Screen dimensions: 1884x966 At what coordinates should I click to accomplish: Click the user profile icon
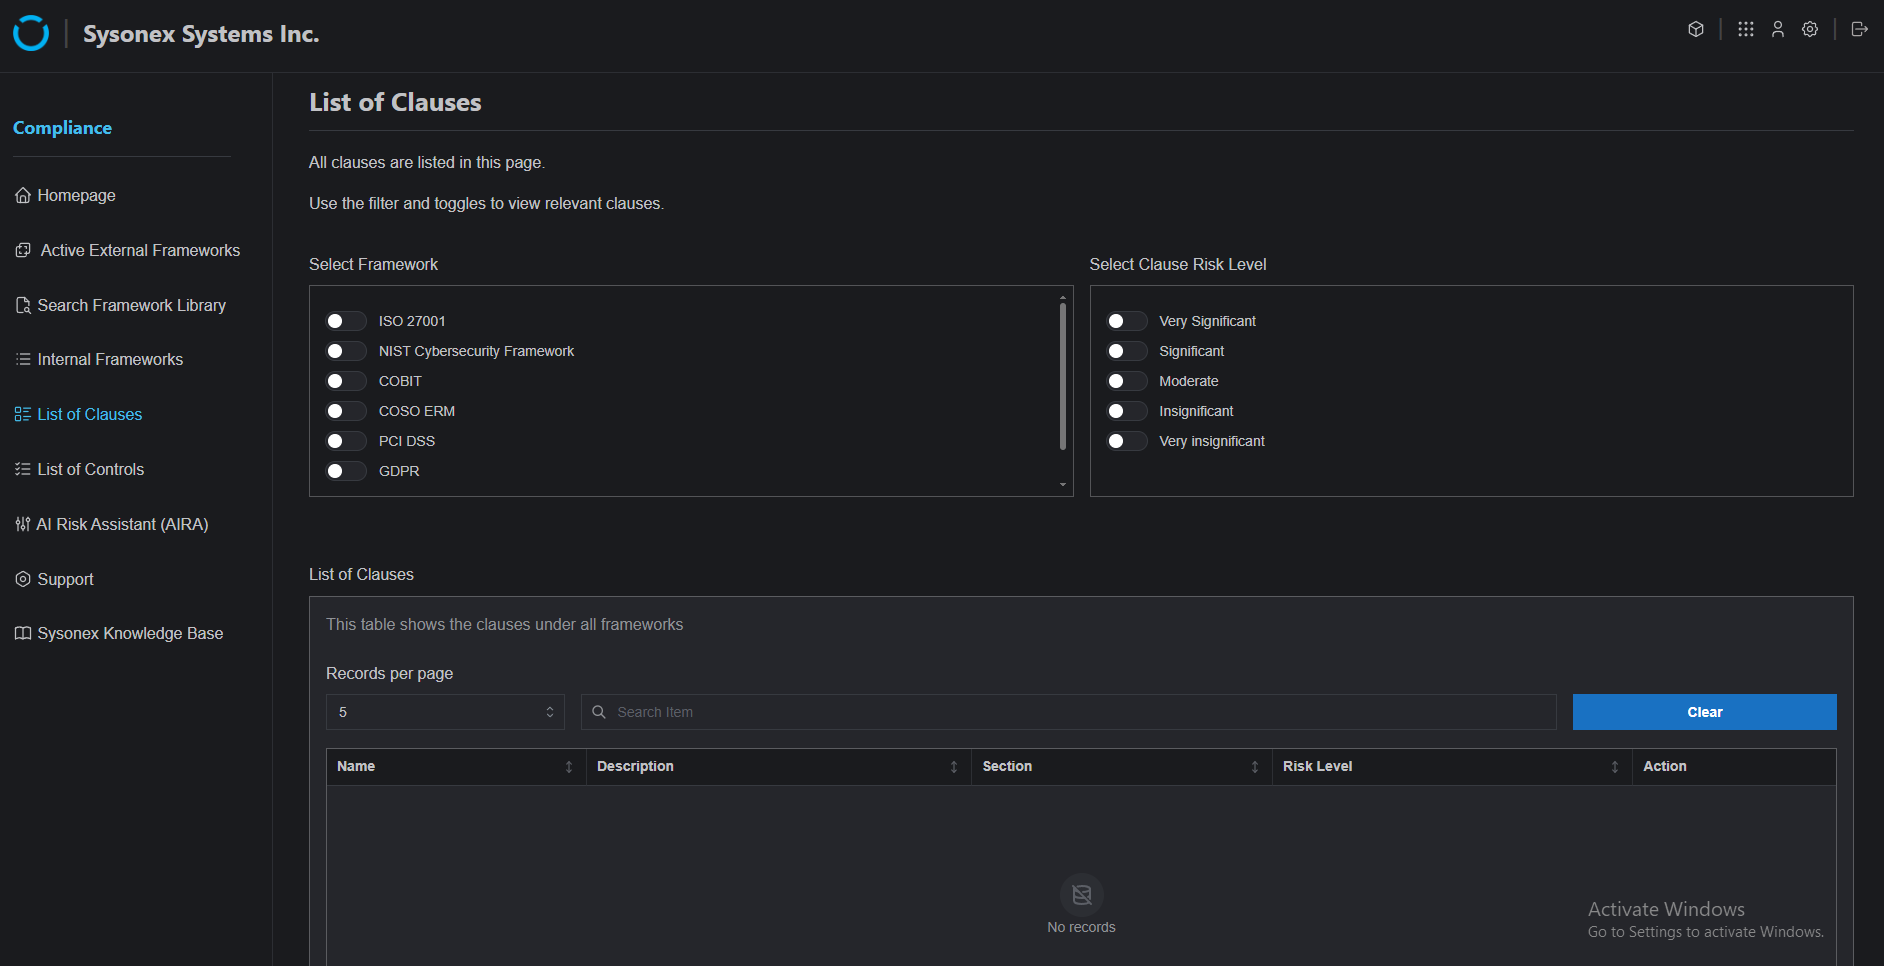tap(1778, 29)
